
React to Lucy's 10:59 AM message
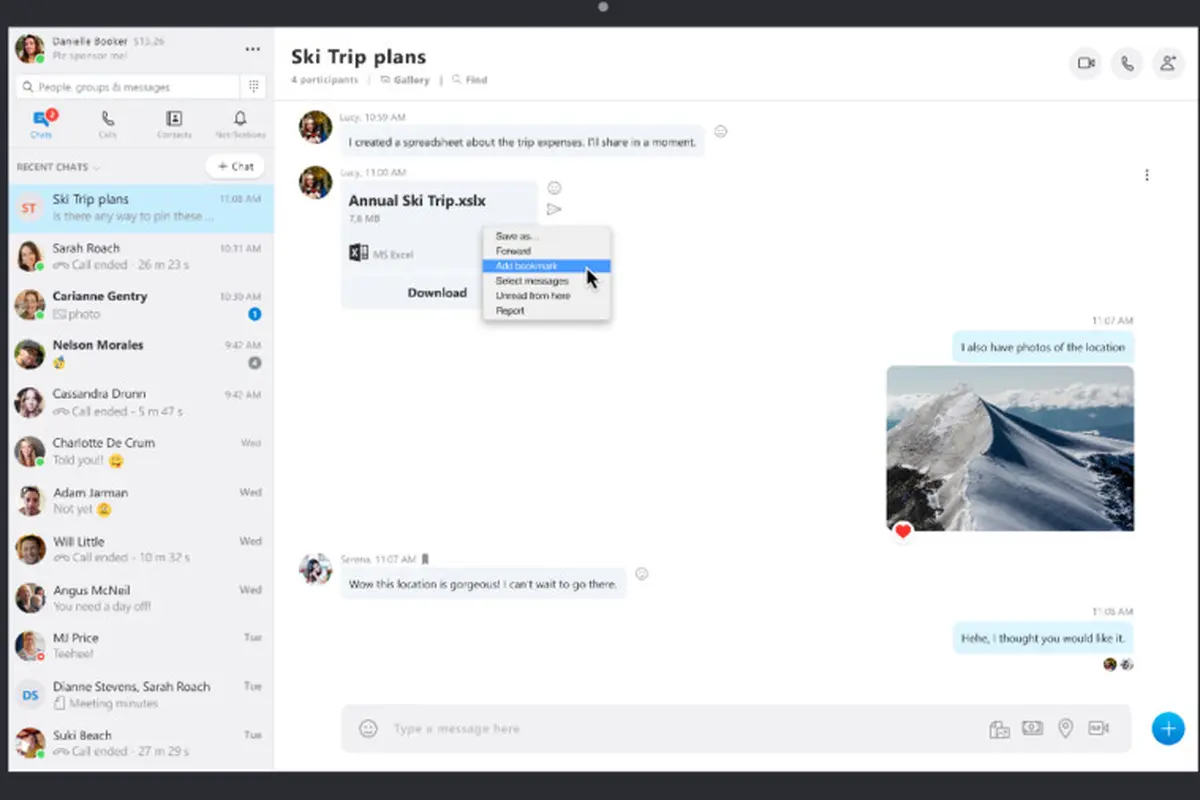point(720,132)
